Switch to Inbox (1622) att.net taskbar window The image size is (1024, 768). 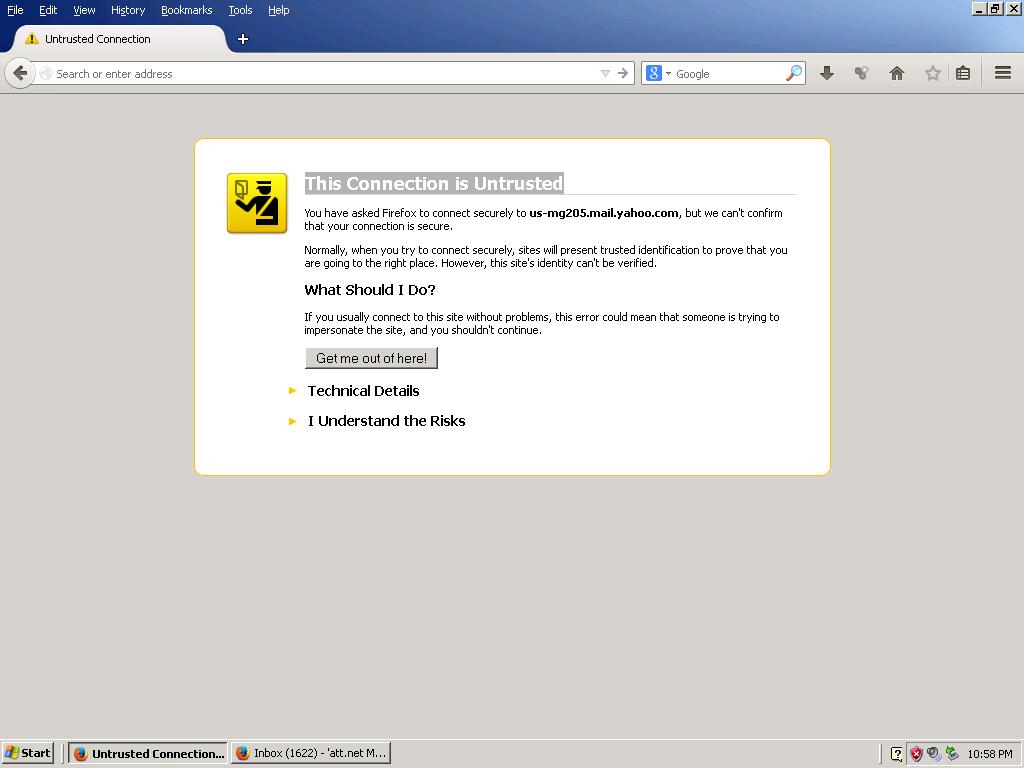tap(311, 753)
